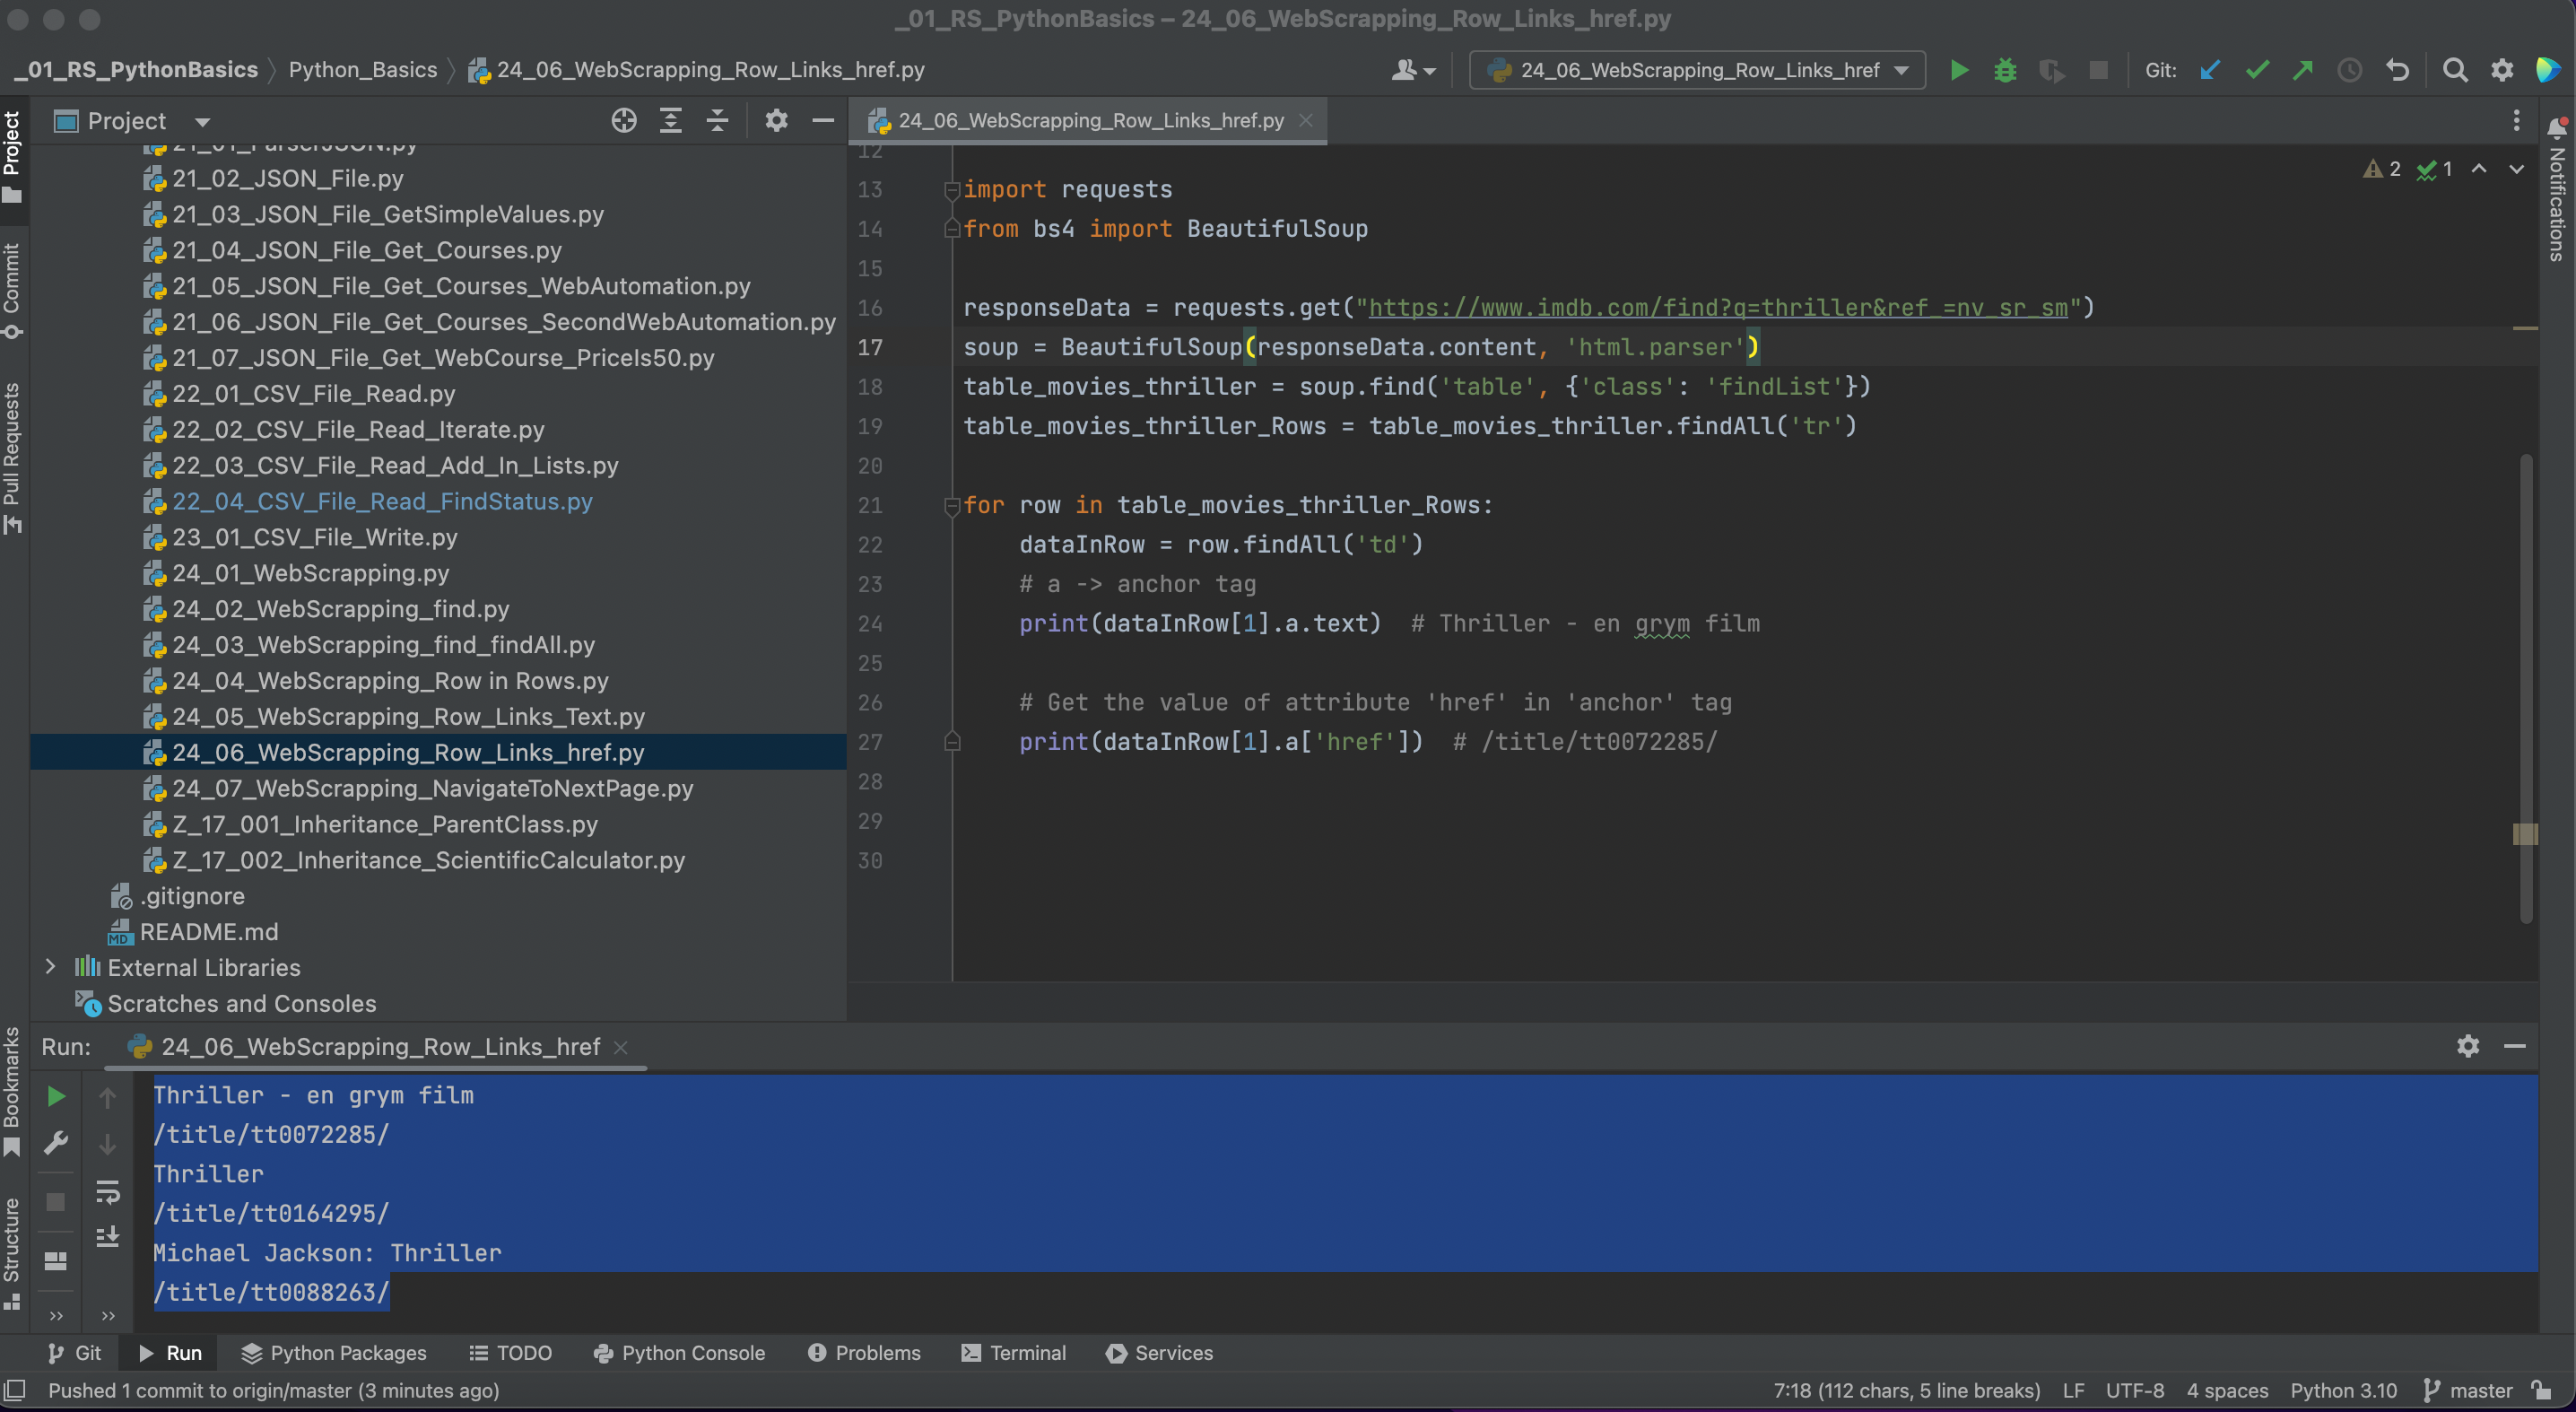Commit changes with the Git checkmark icon
2576x1412 pixels.
[x=2257, y=70]
